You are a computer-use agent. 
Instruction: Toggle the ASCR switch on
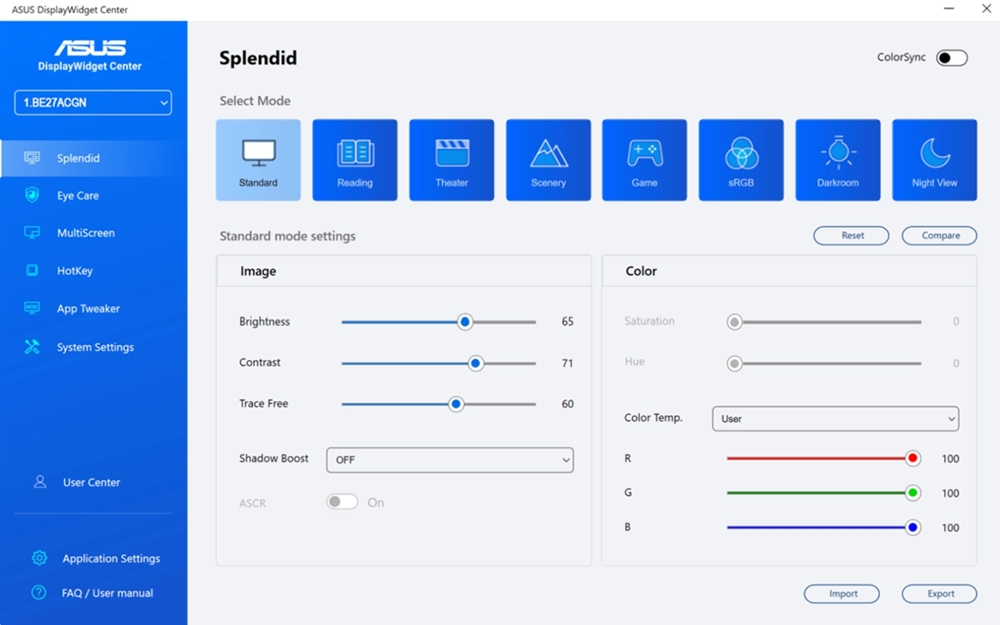tap(342, 502)
